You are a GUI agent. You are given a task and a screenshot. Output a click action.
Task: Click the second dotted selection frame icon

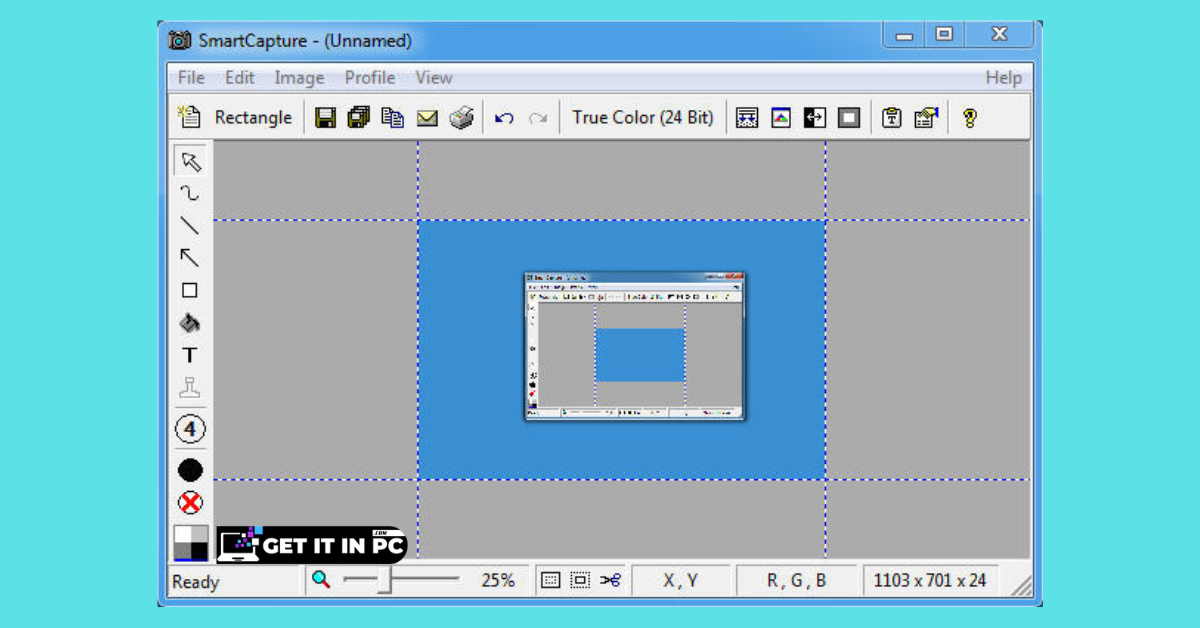(x=580, y=580)
